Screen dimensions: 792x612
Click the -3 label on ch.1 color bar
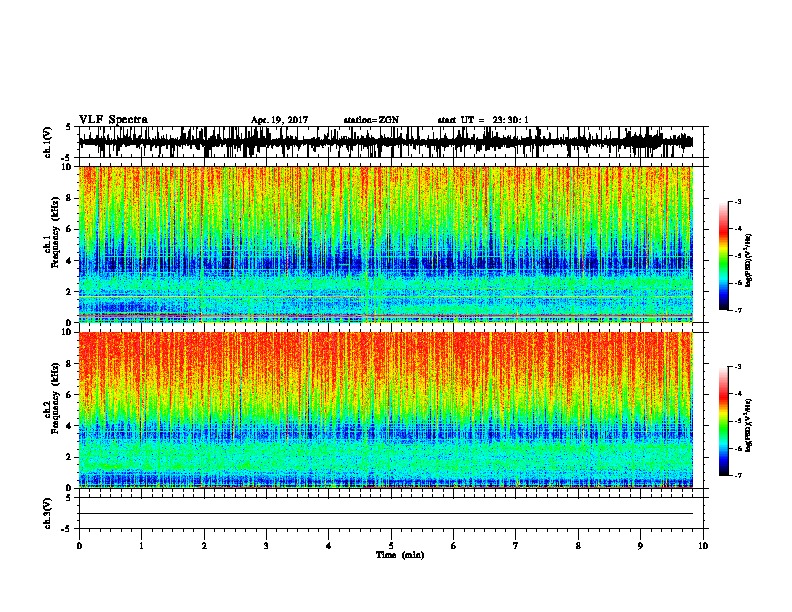point(738,201)
